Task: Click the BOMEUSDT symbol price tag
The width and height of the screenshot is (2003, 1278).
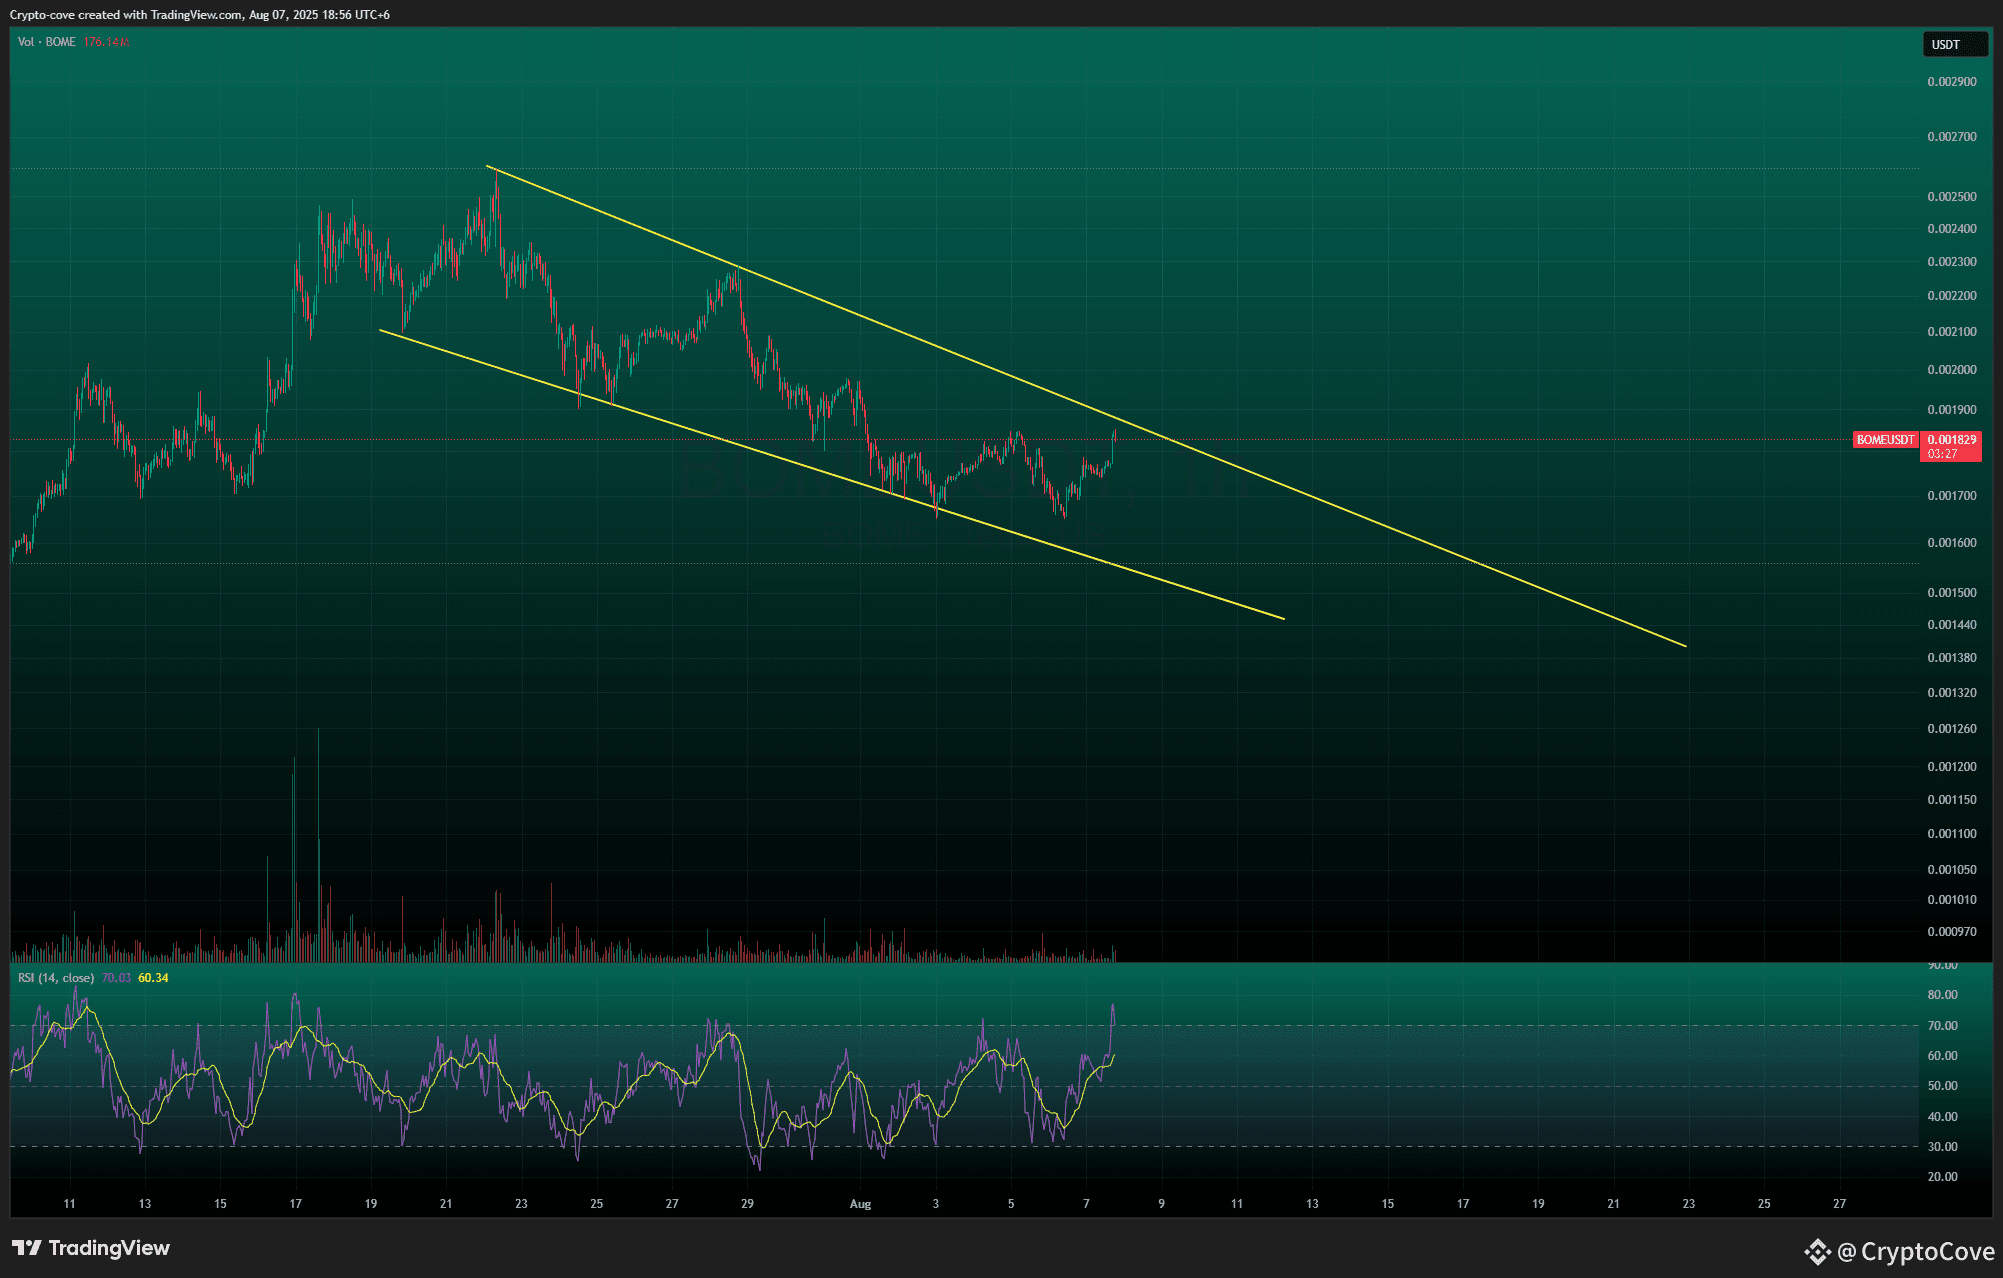Action: [x=1885, y=440]
